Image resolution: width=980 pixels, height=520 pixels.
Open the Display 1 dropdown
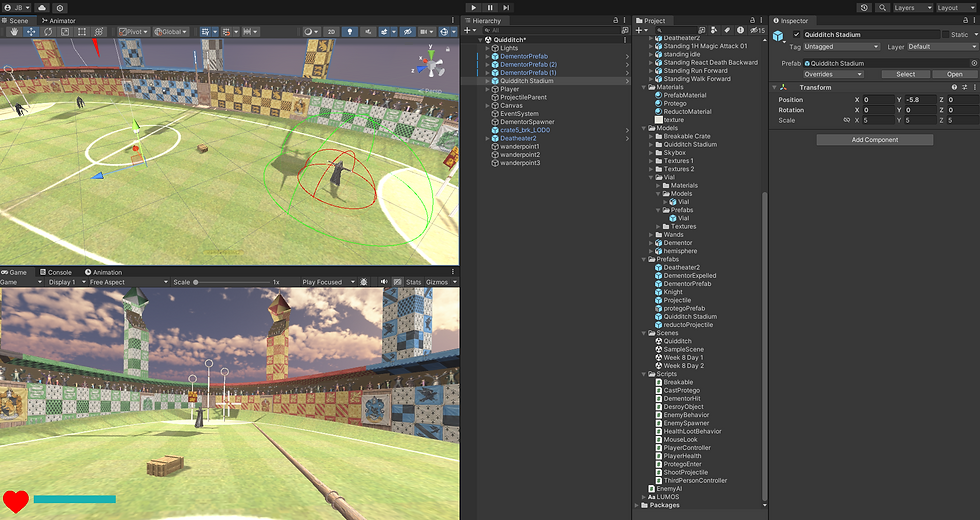(66, 282)
